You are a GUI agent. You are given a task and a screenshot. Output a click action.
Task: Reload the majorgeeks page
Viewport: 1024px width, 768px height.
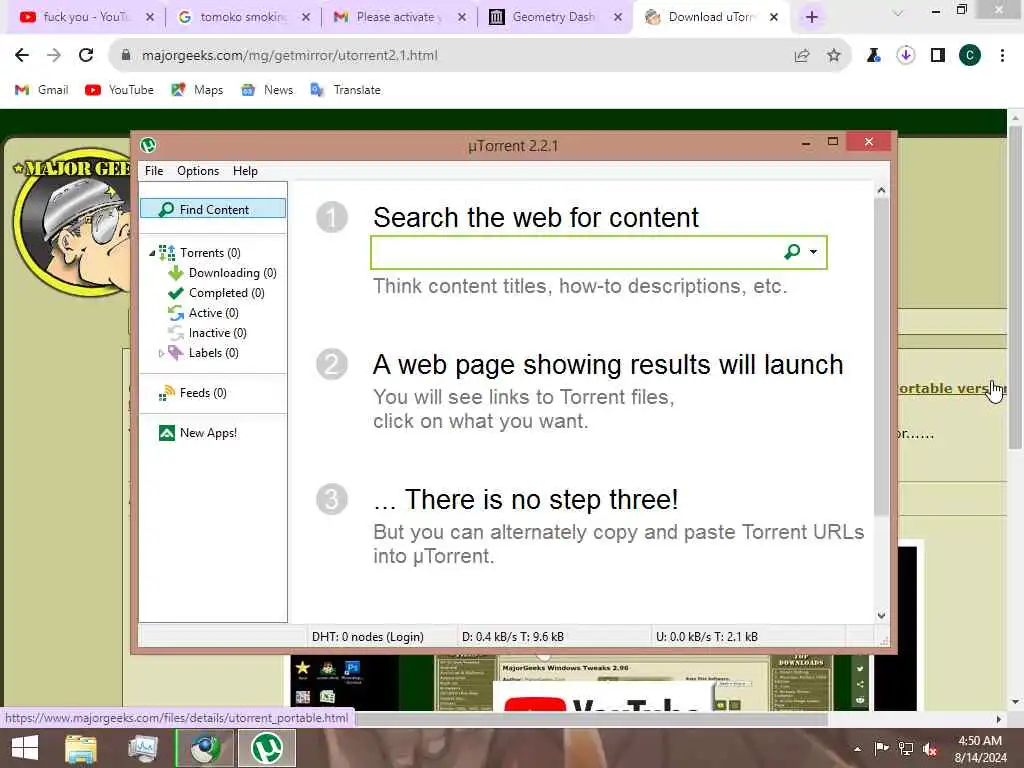point(86,56)
